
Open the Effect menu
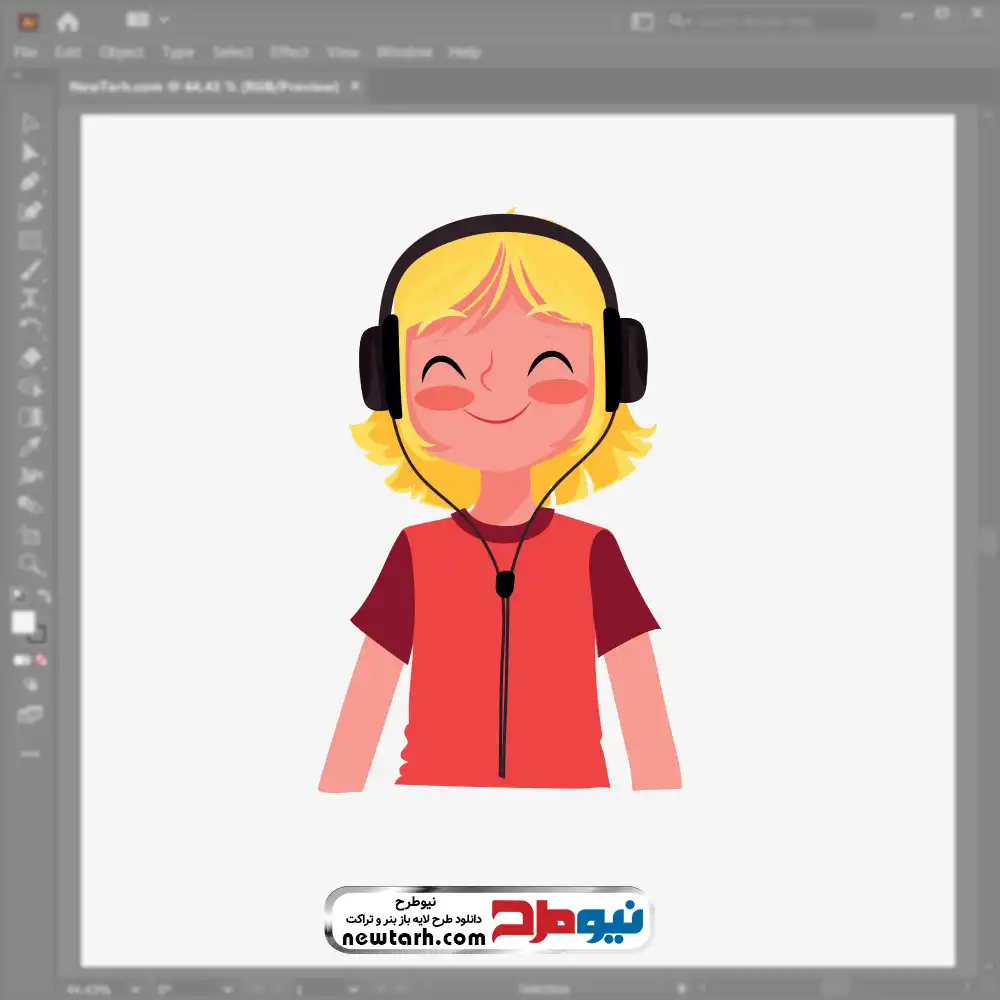coord(289,52)
